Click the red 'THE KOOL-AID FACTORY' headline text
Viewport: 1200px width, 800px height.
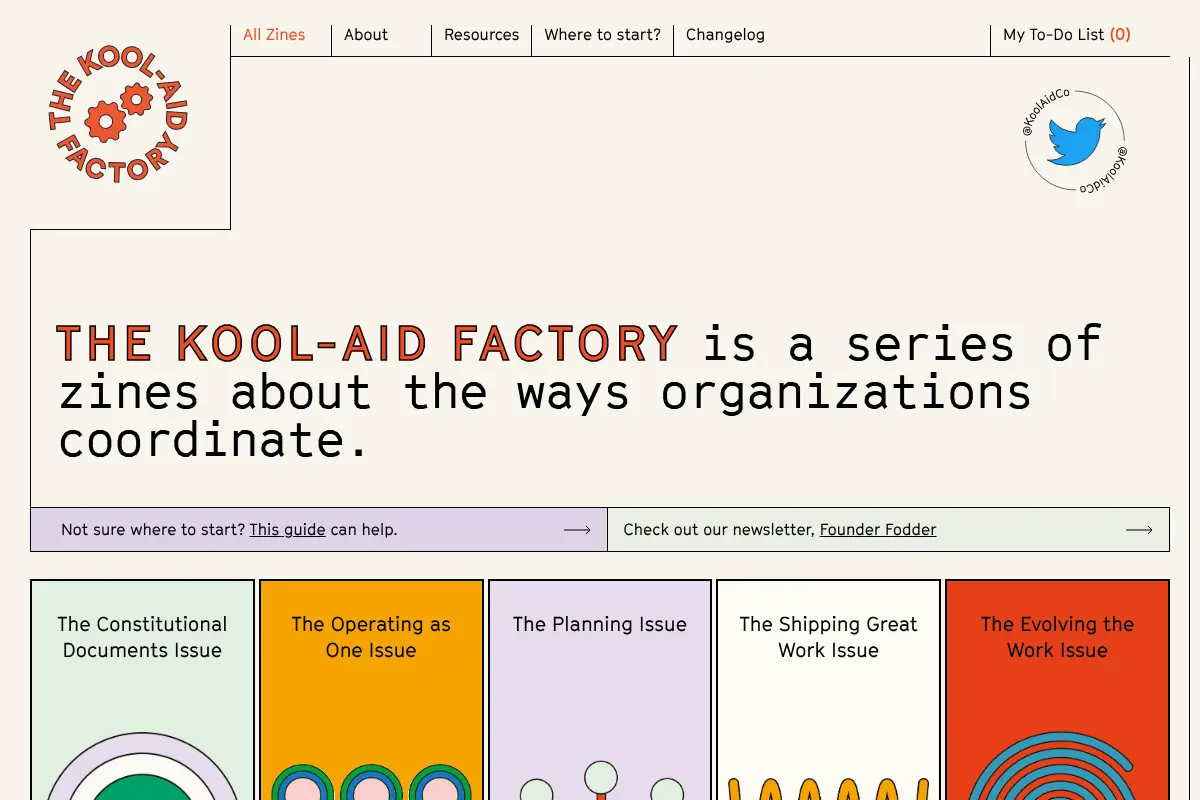click(367, 343)
